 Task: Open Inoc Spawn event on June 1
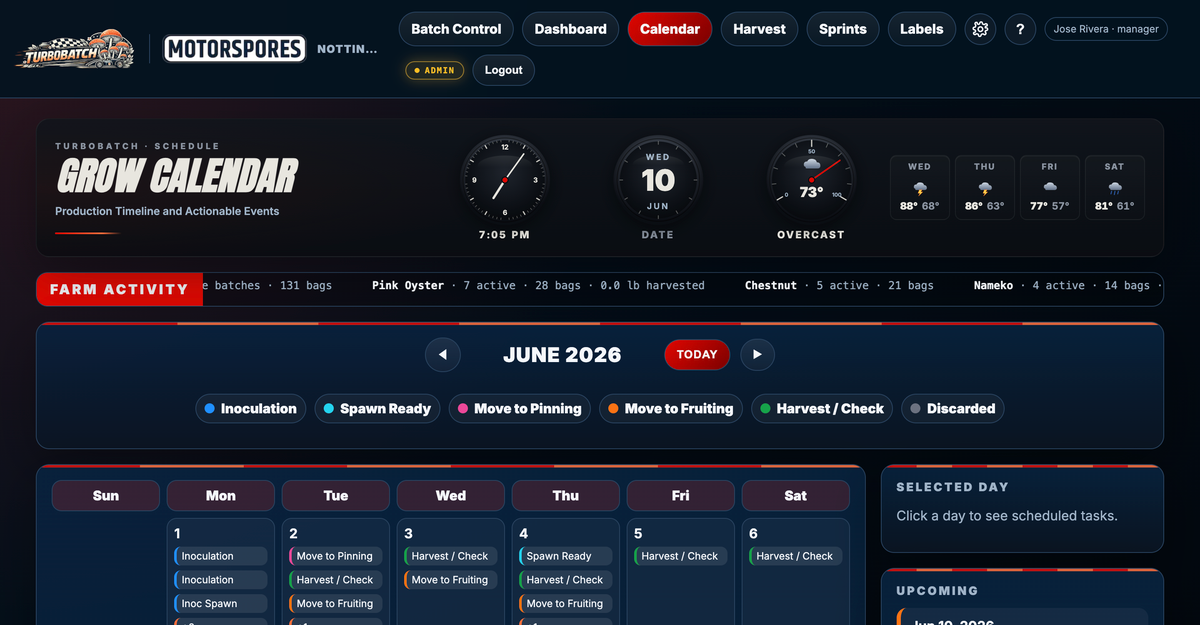pyautogui.click(x=221, y=603)
